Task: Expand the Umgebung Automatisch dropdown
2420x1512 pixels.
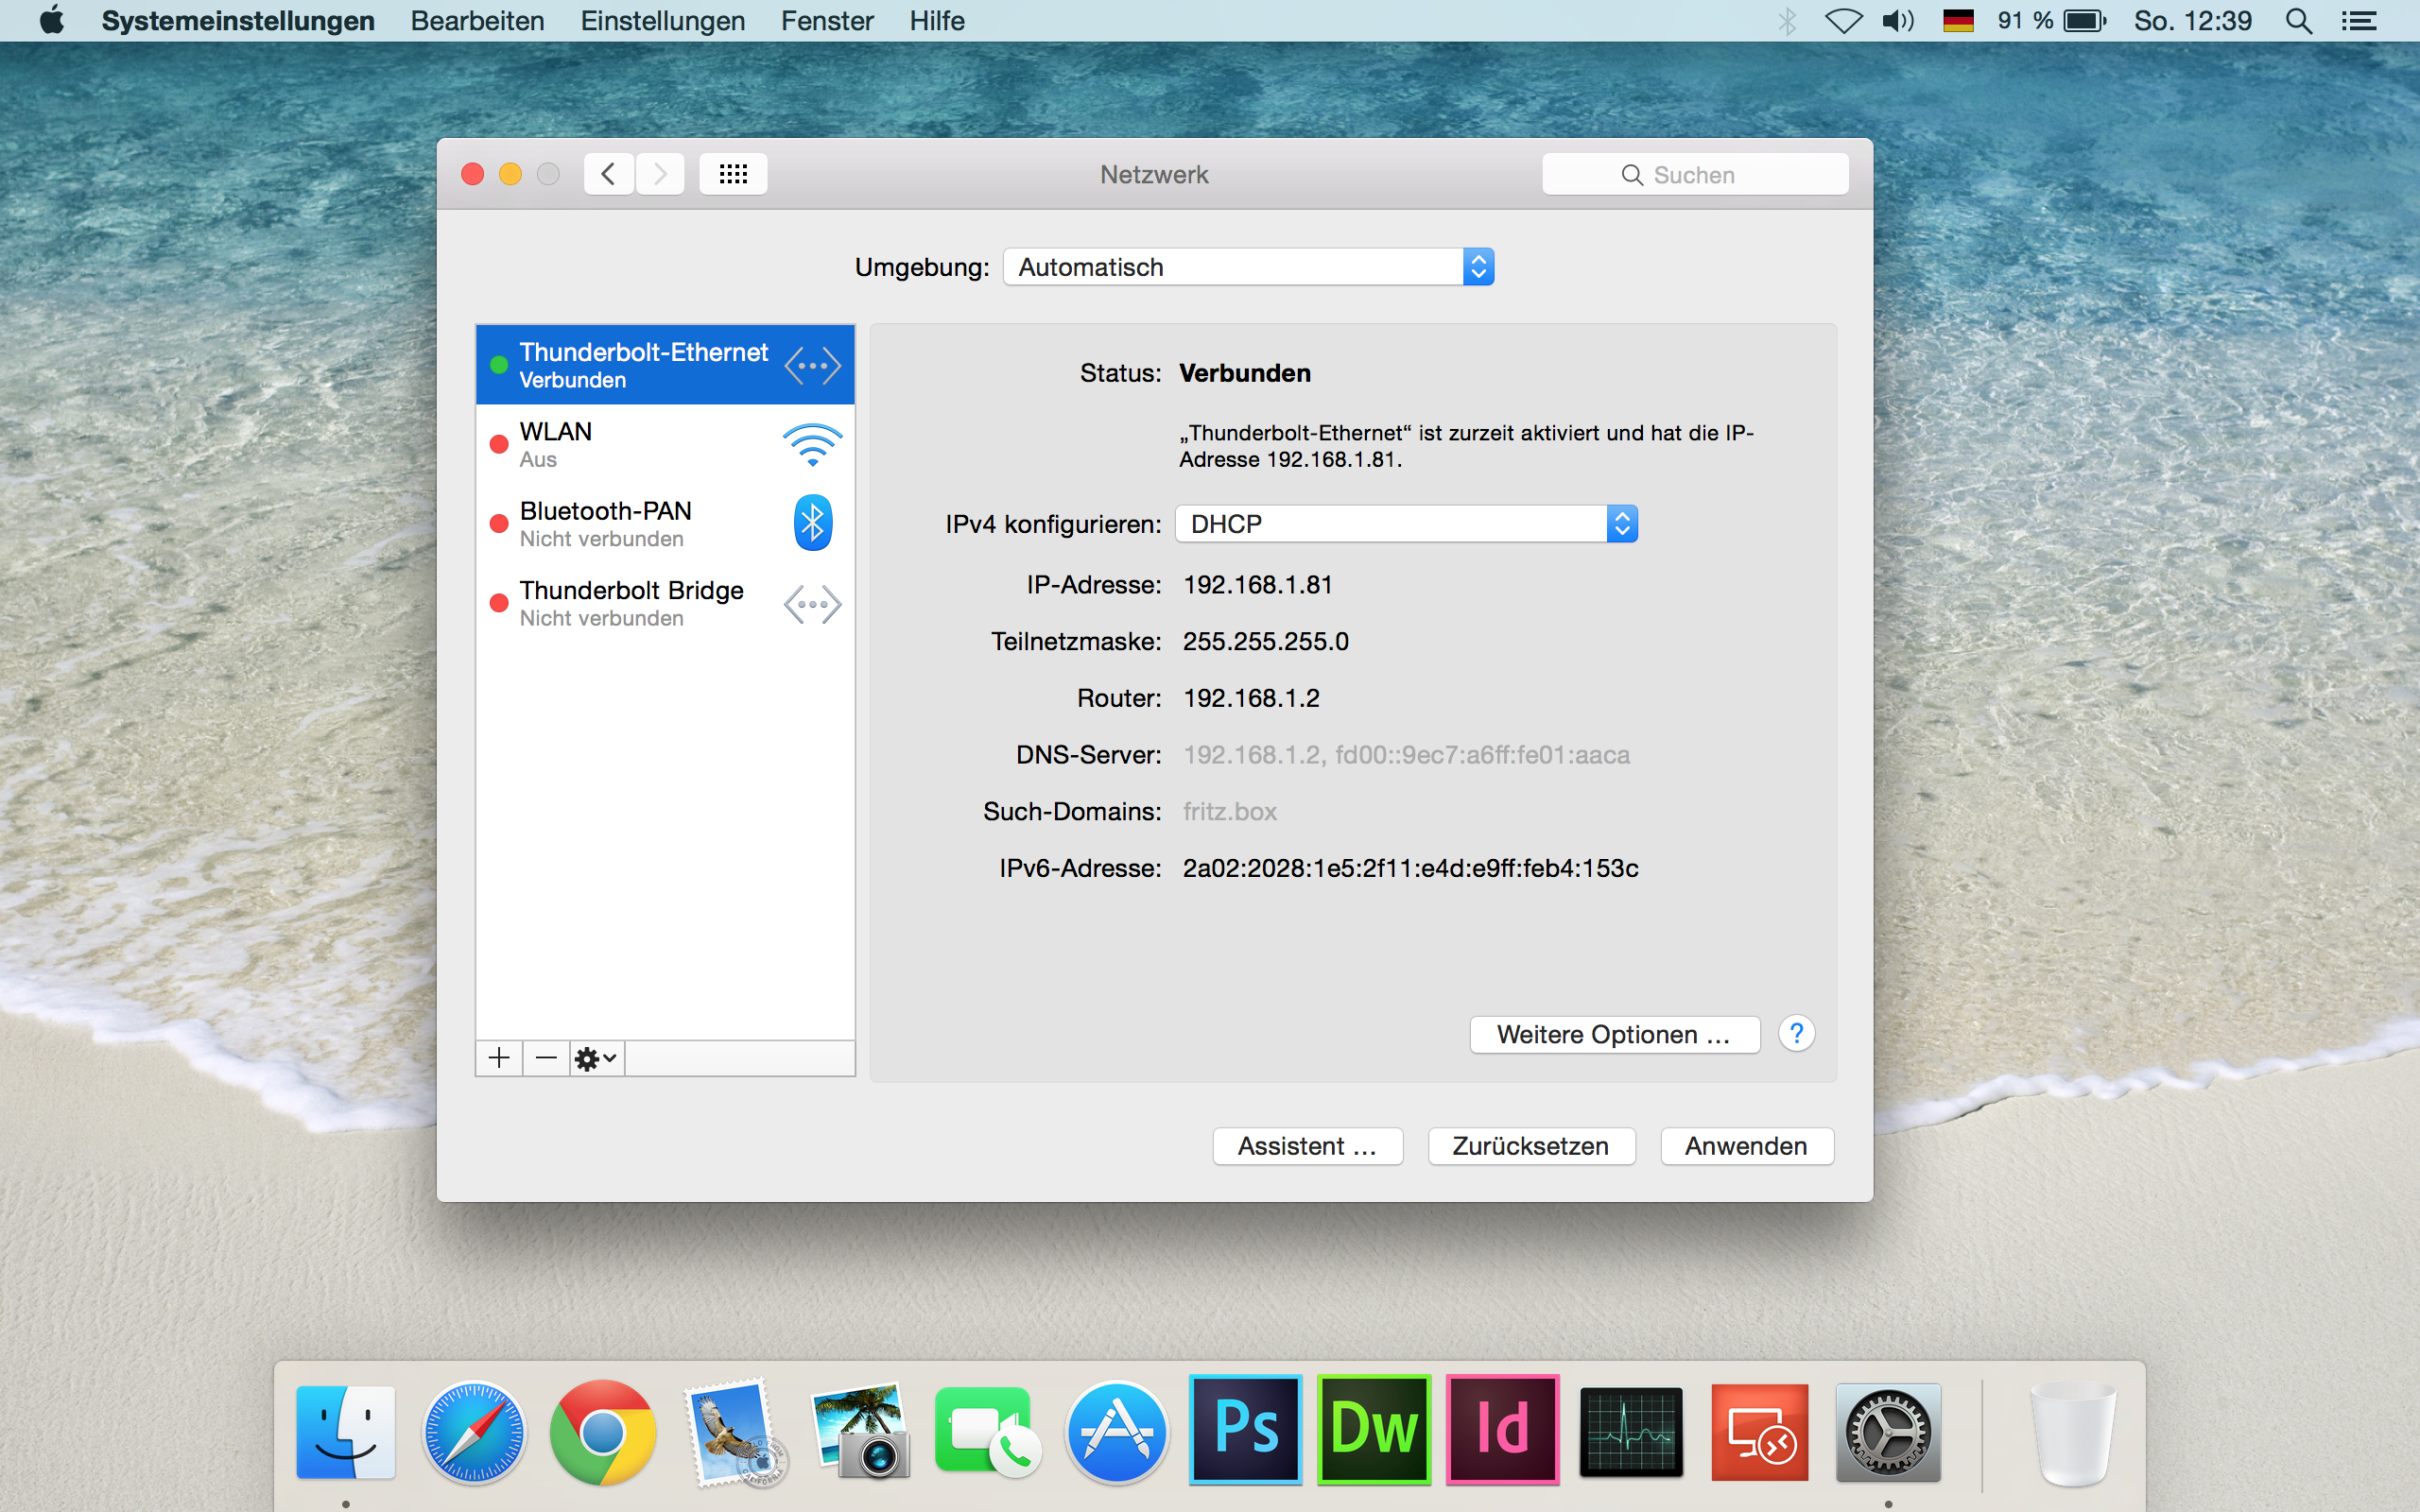Action: (x=1248, y=267)
